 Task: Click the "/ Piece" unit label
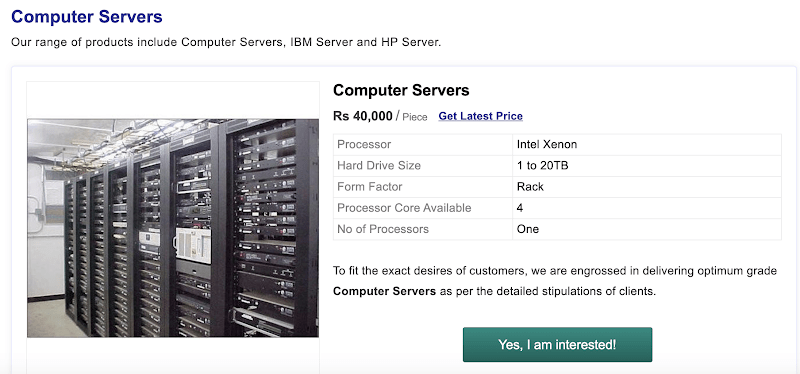click(x=411, y=117)
